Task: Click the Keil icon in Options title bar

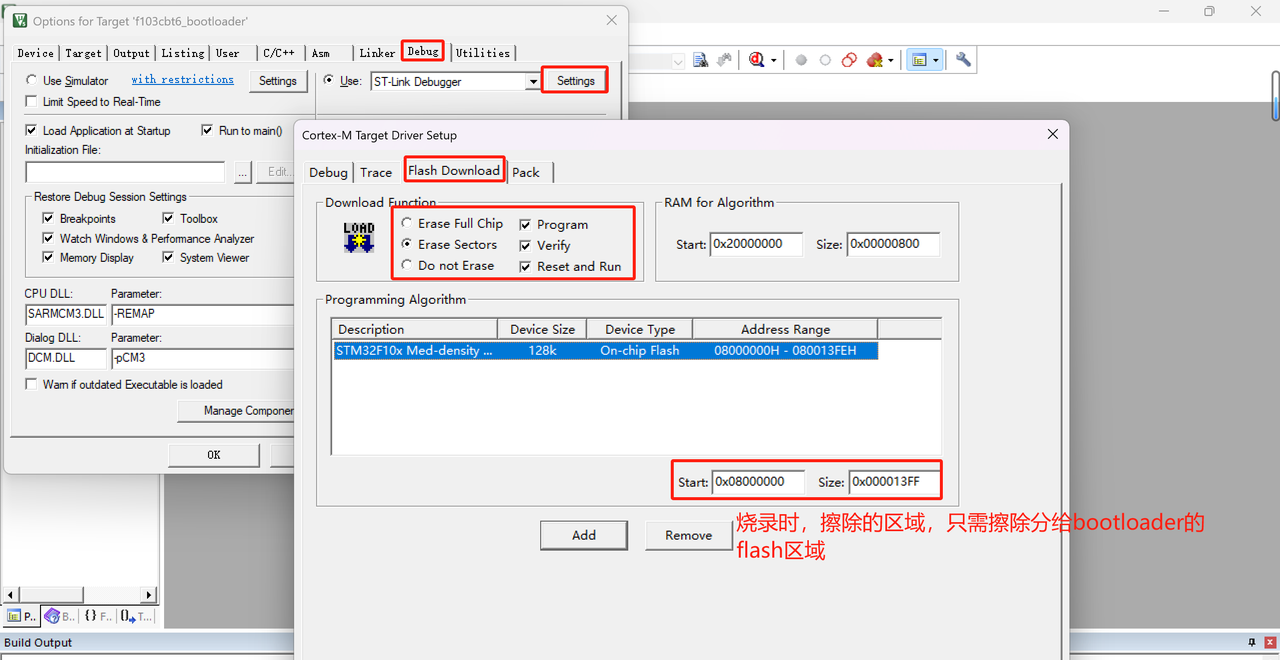Action: coord(19,20)
